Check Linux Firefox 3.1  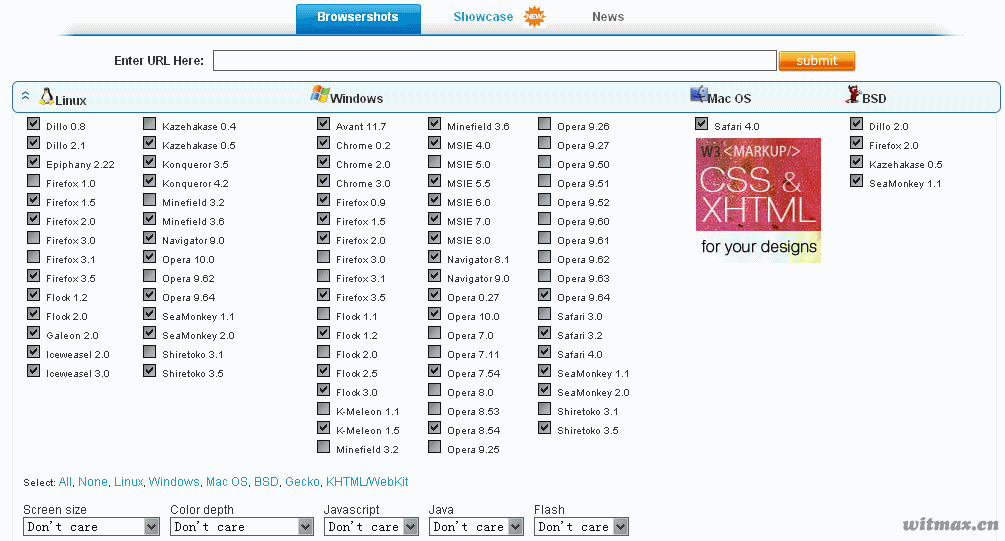[x=33, y=256]
